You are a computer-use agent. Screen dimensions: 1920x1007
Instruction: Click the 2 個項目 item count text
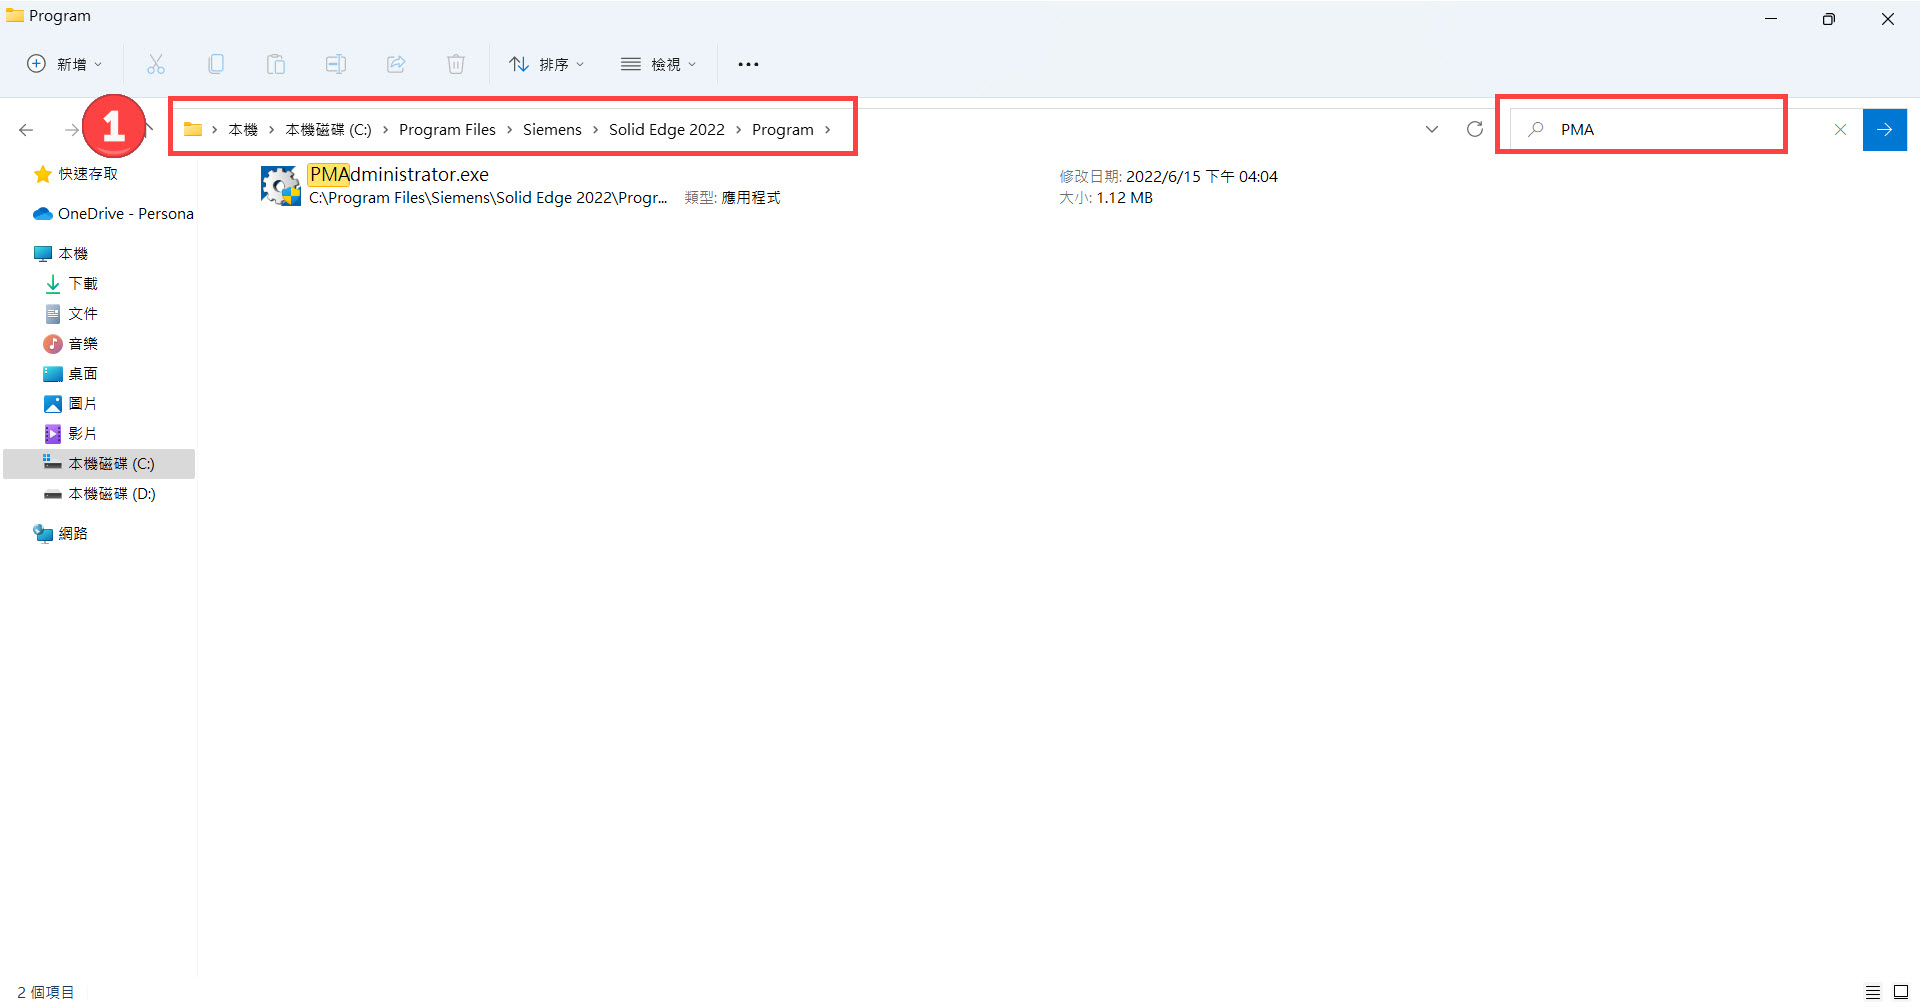click(46, 992)
